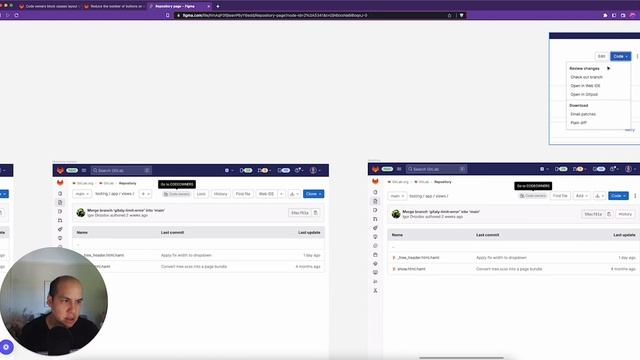The width and height of the screenshot is (640, 360).
Task: Click the purple recording control button at bottom-left
Action: tap(6, 347)
